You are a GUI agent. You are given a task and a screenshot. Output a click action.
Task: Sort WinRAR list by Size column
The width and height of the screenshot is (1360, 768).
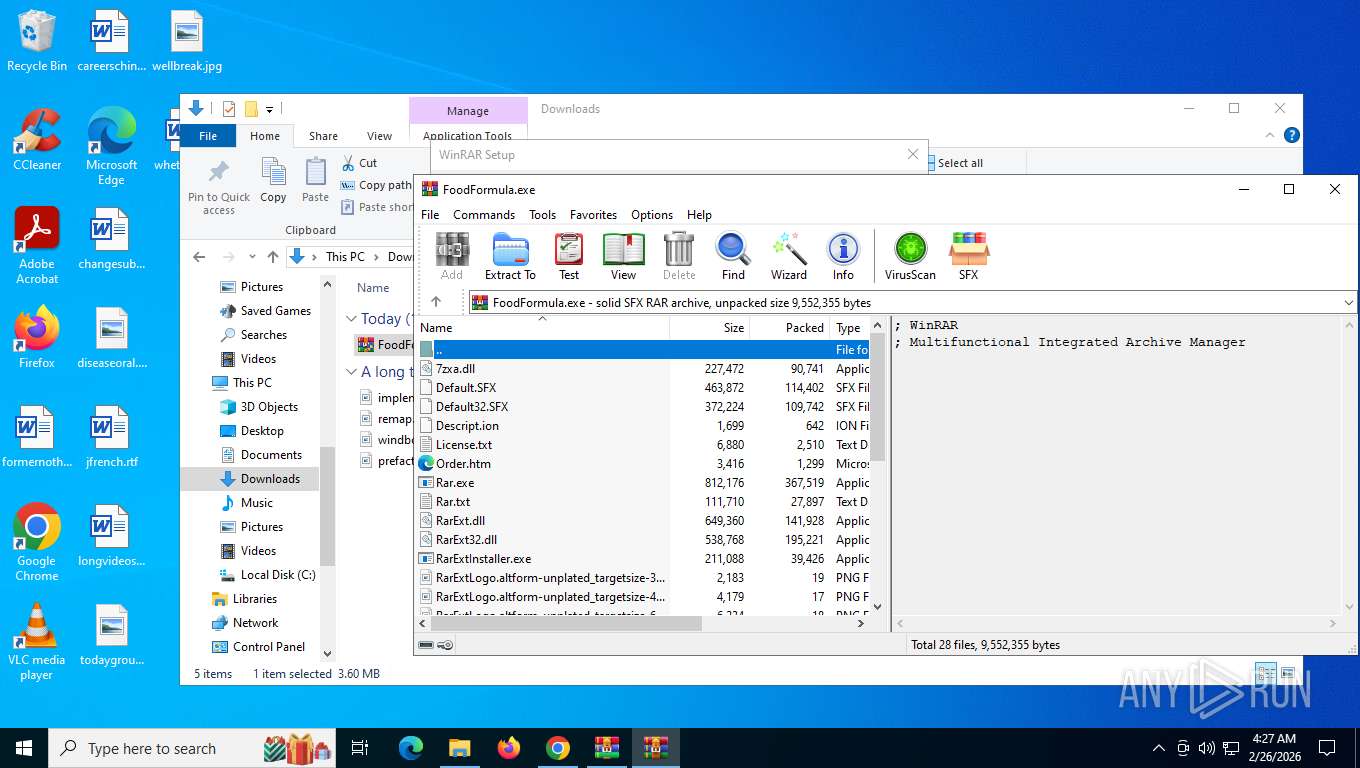[710, 327]
